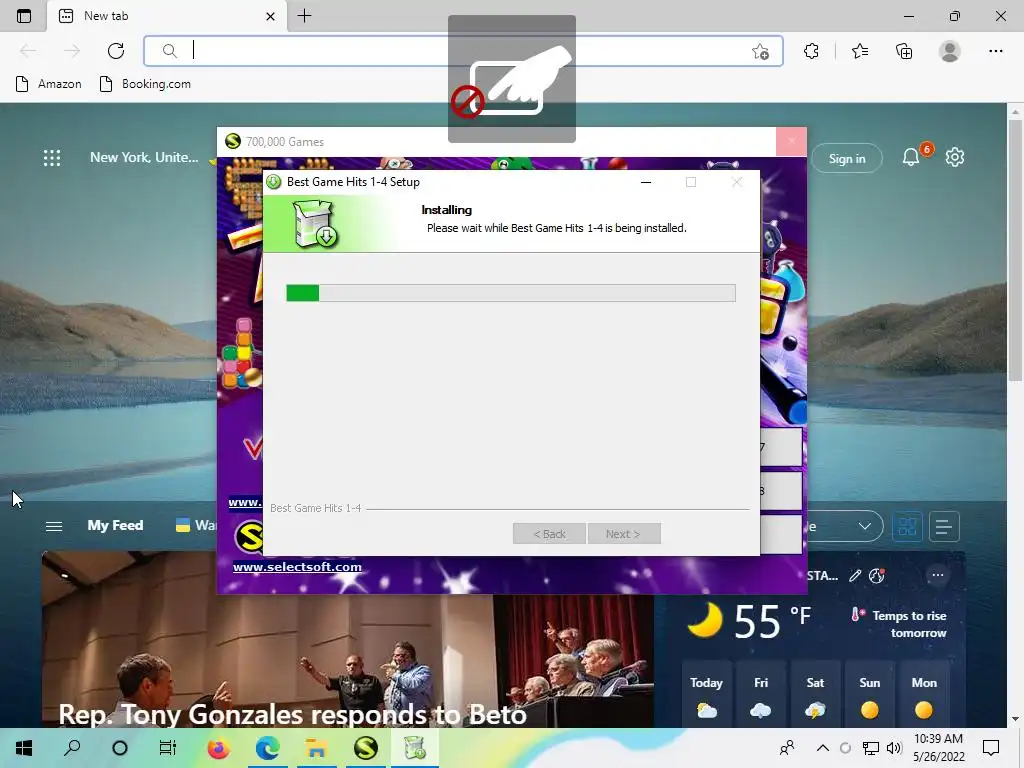
Task: Select the My Feed tab
Action: pos(115,525)
